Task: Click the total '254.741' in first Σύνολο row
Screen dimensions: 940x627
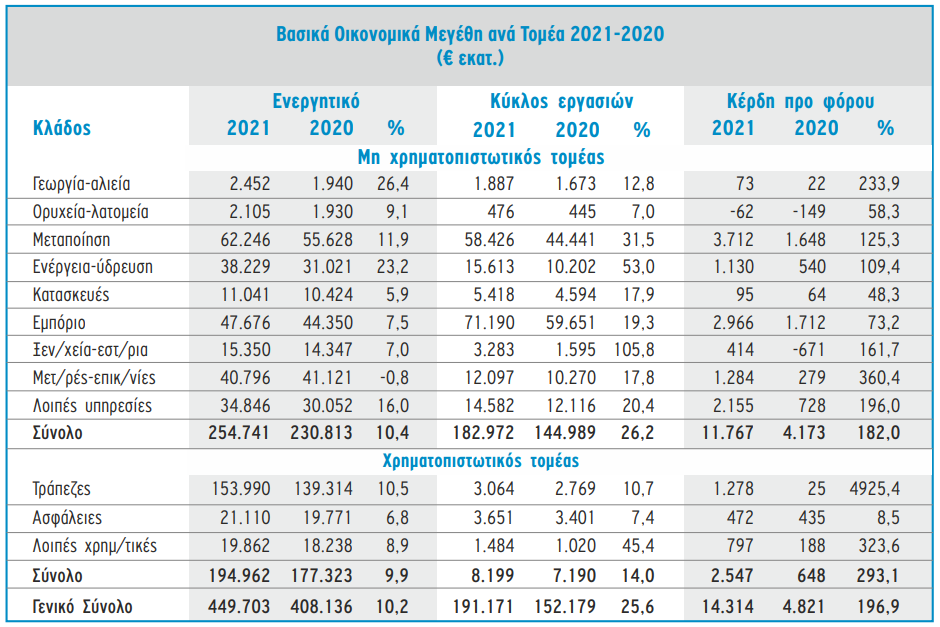Action: click(239, 433)
